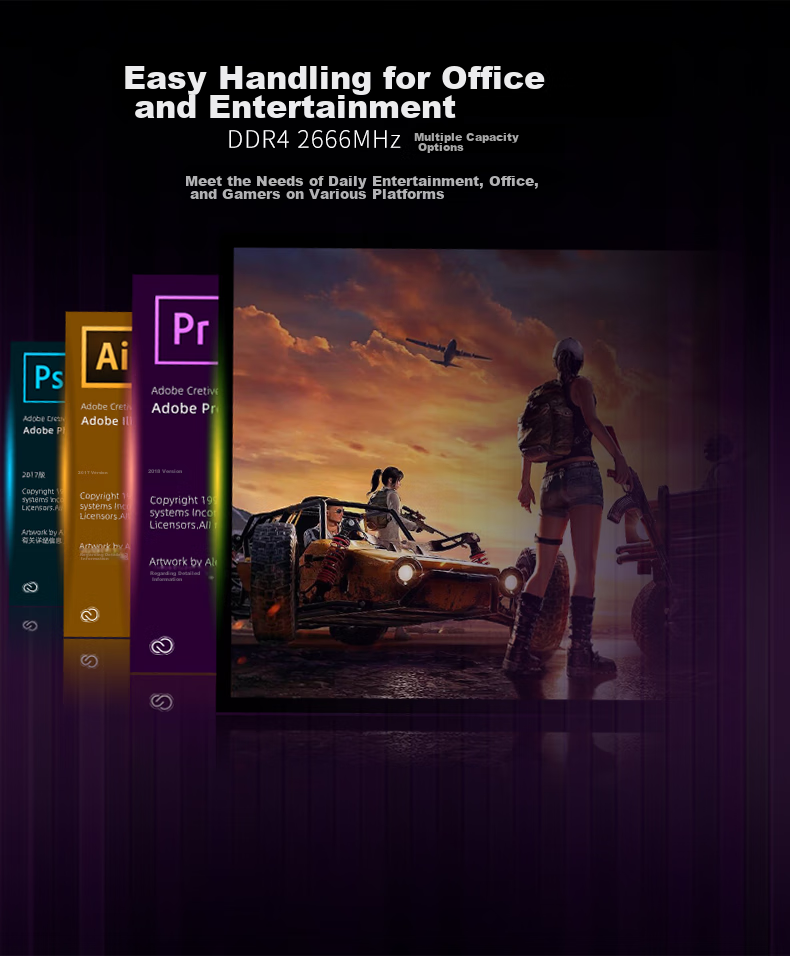Click Creative Cloud icon on Premiere card
The height and width of the screenshot is (956, 790).
(162, 646)
